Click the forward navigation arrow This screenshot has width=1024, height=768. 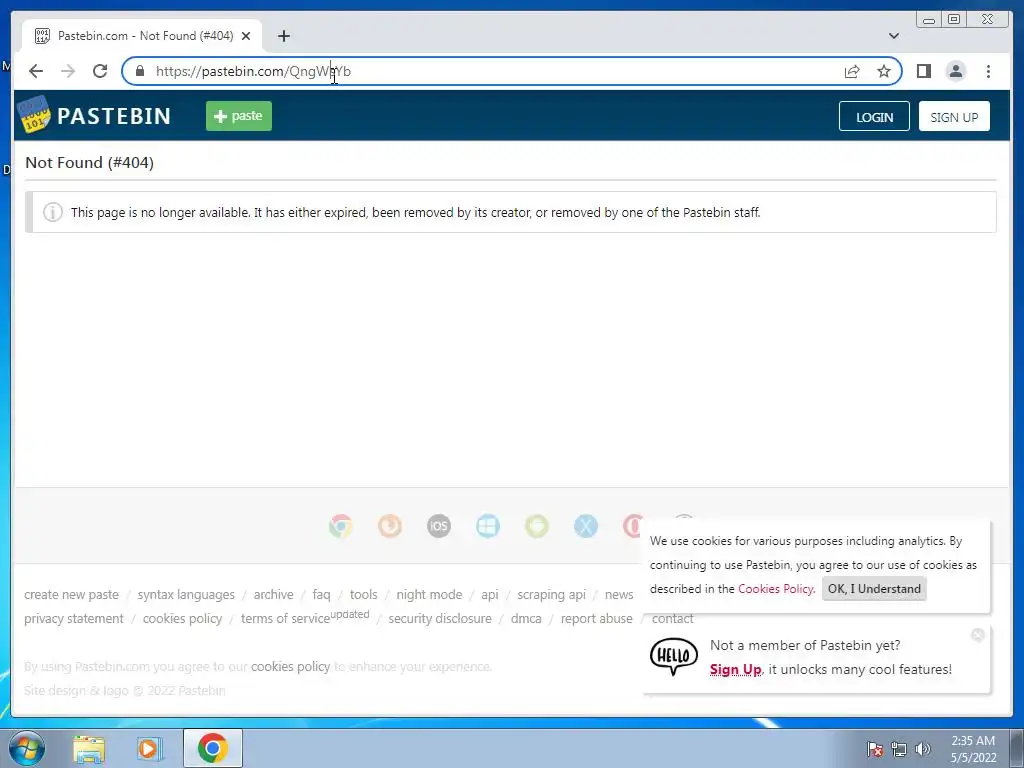pos(68,71)
